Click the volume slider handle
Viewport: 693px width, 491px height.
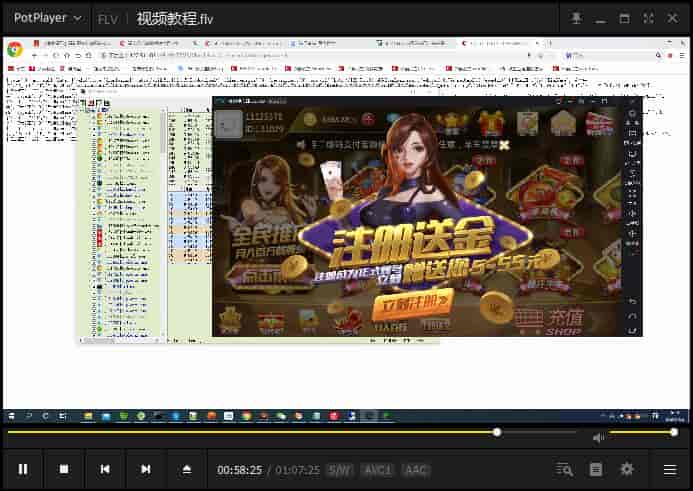(x=674, y=432)
